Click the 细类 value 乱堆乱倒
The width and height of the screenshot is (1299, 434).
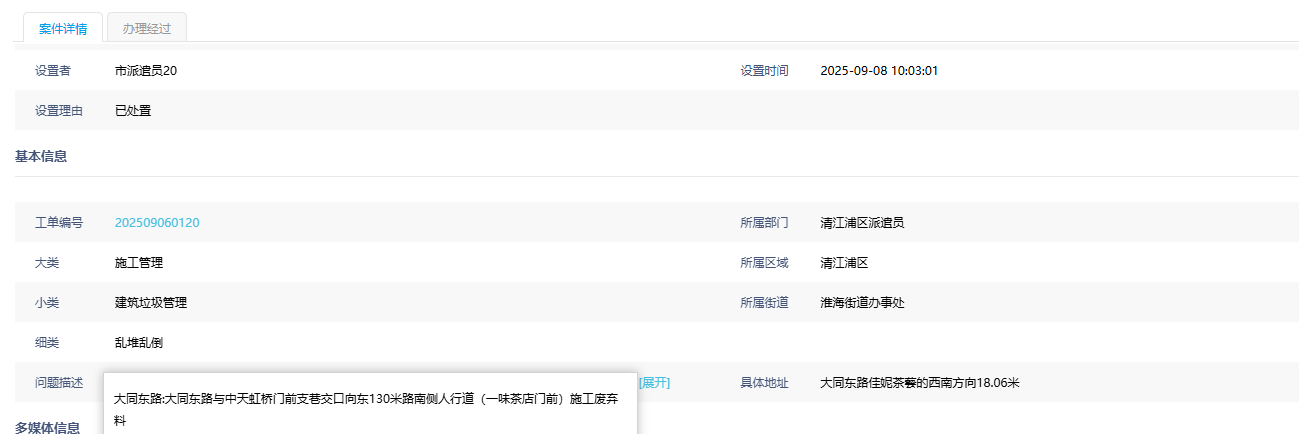coord(139,343)
